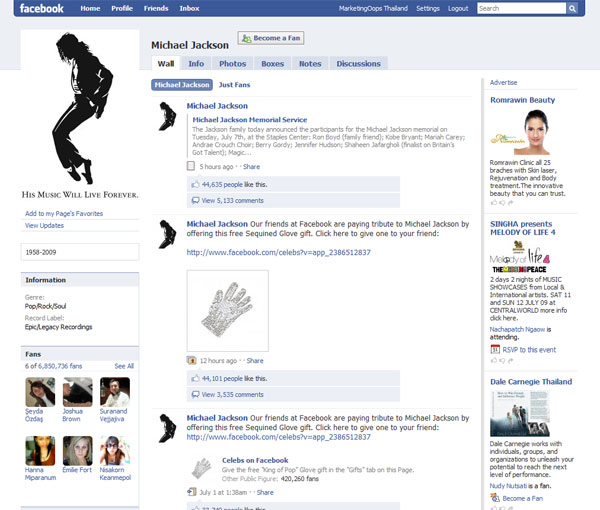Image resolution: width=600 pixels, height=510 pixels.
Task: Click in the Search input field
Action: pyautogui.click(x=522, y=8)
